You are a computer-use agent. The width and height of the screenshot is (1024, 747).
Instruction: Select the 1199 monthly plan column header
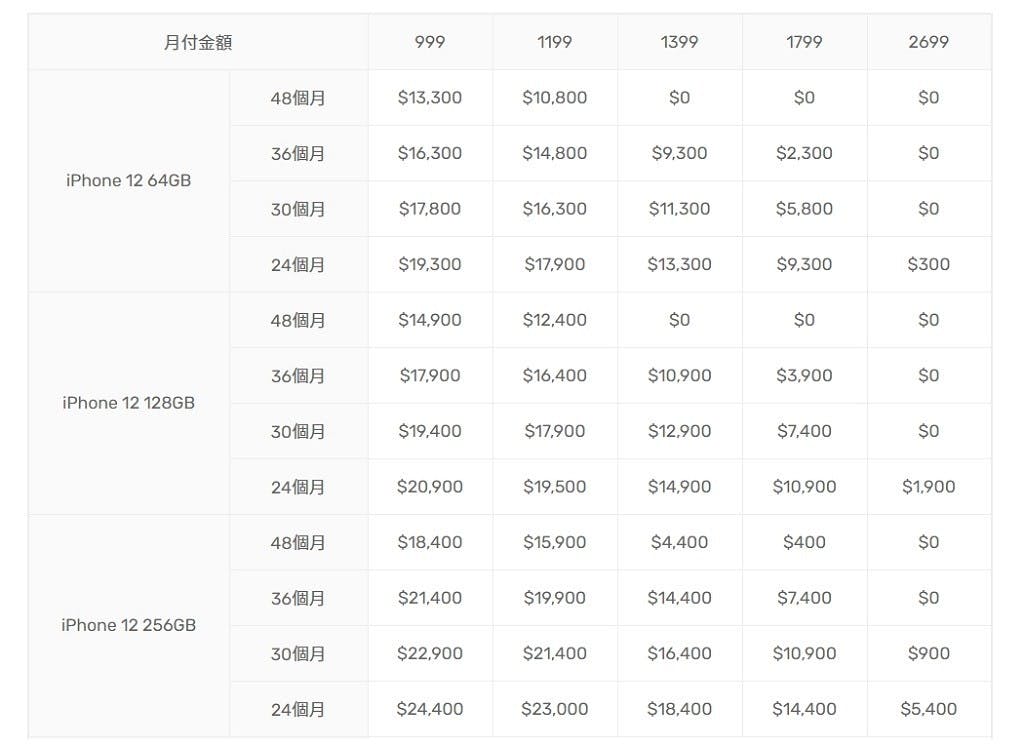[554, 42]
